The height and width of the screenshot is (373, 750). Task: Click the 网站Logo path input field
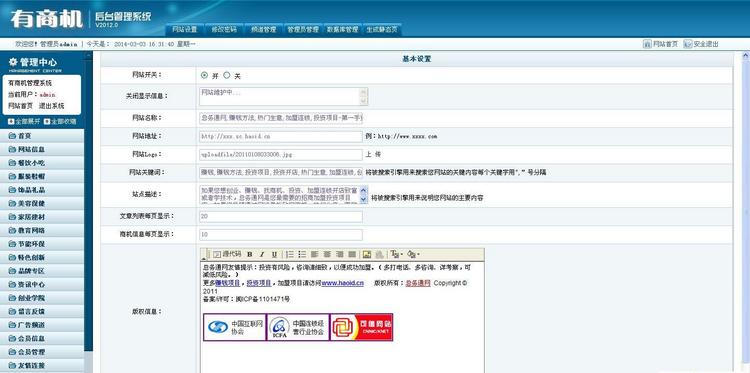281,154
